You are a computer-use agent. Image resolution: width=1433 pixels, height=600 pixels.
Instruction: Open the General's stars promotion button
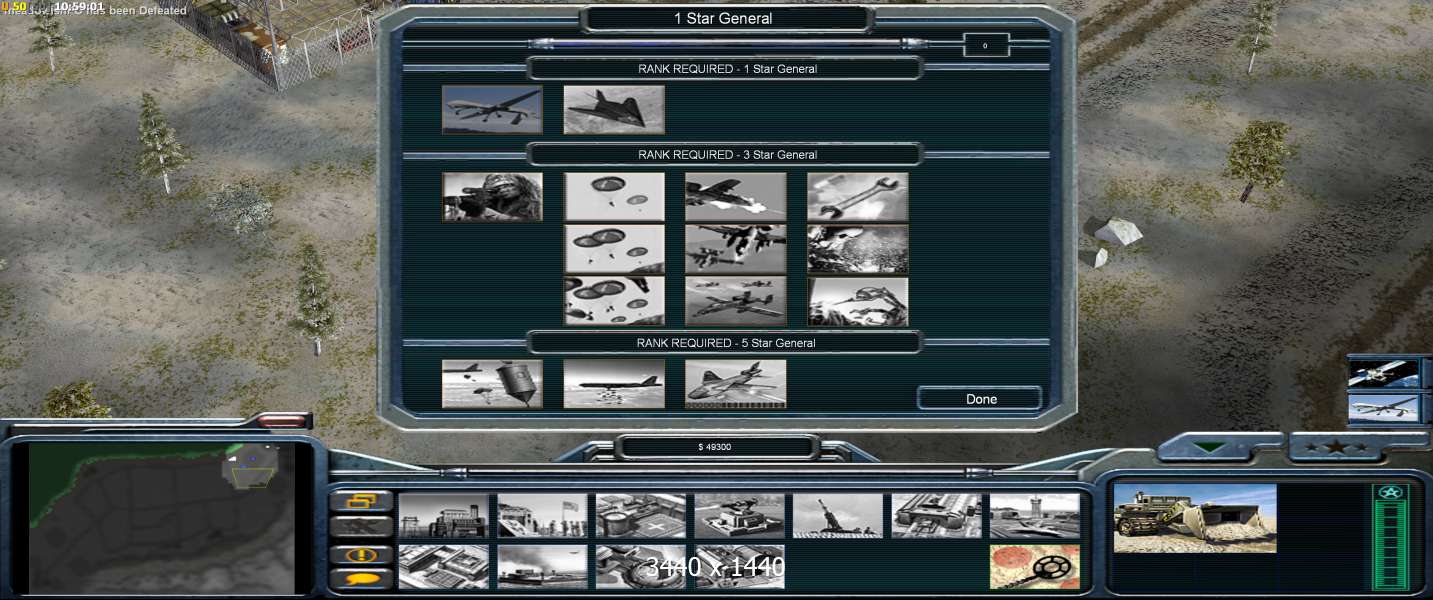tap(1335, 447)
